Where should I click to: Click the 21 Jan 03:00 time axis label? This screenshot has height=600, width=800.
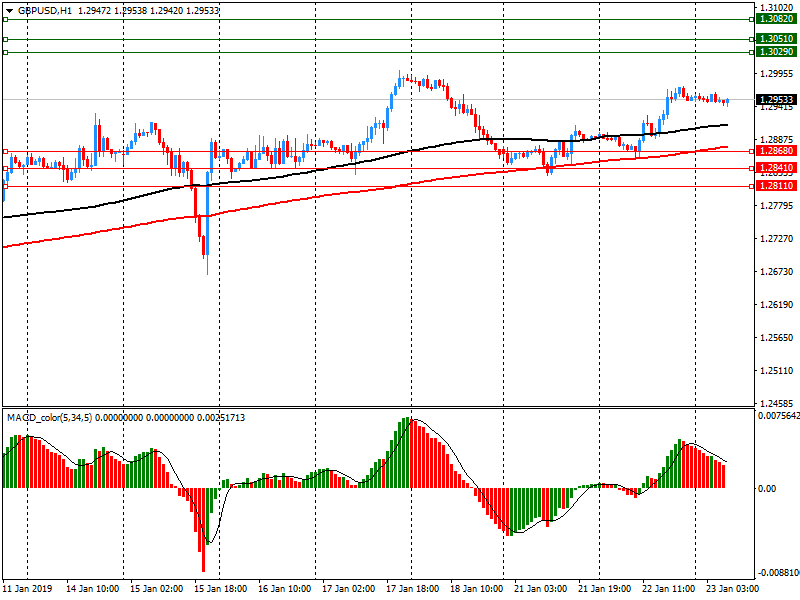pos(541,588)
